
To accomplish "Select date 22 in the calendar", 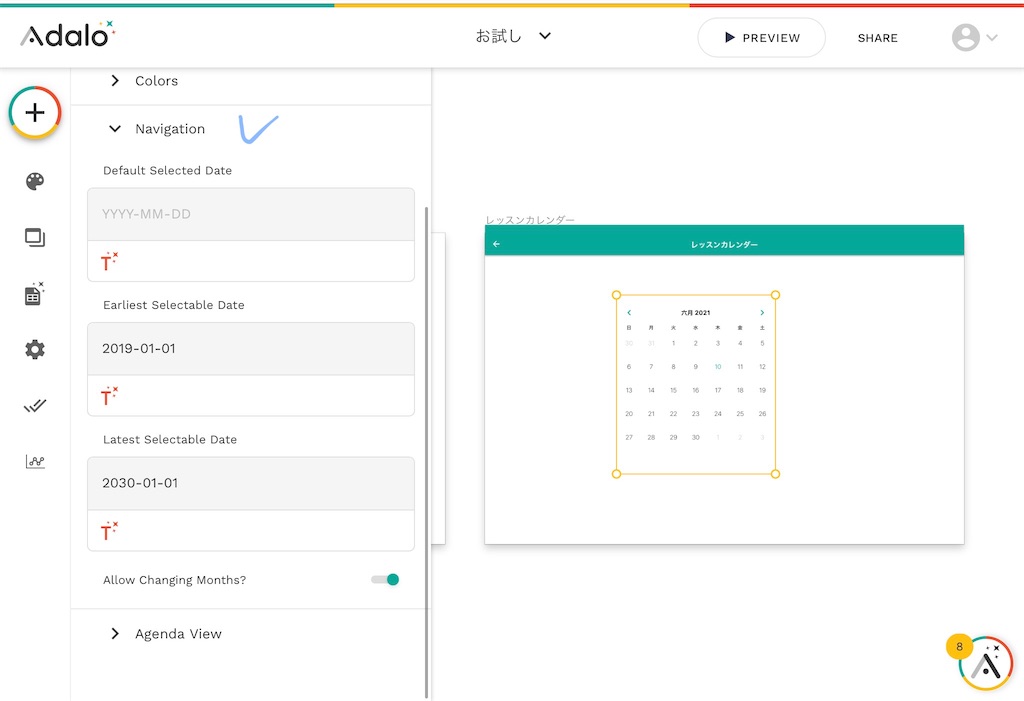I will [673, 414].
